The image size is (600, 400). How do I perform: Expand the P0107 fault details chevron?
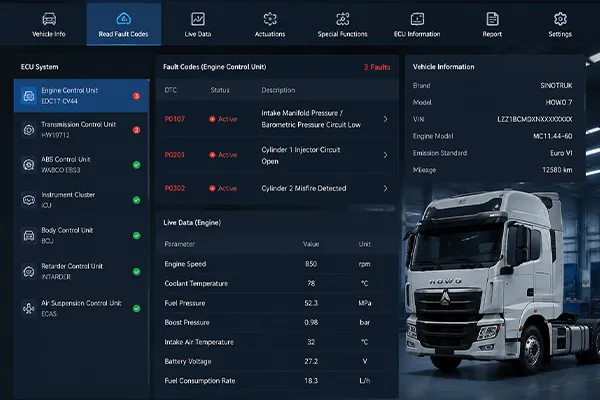[x=385, y=119]
